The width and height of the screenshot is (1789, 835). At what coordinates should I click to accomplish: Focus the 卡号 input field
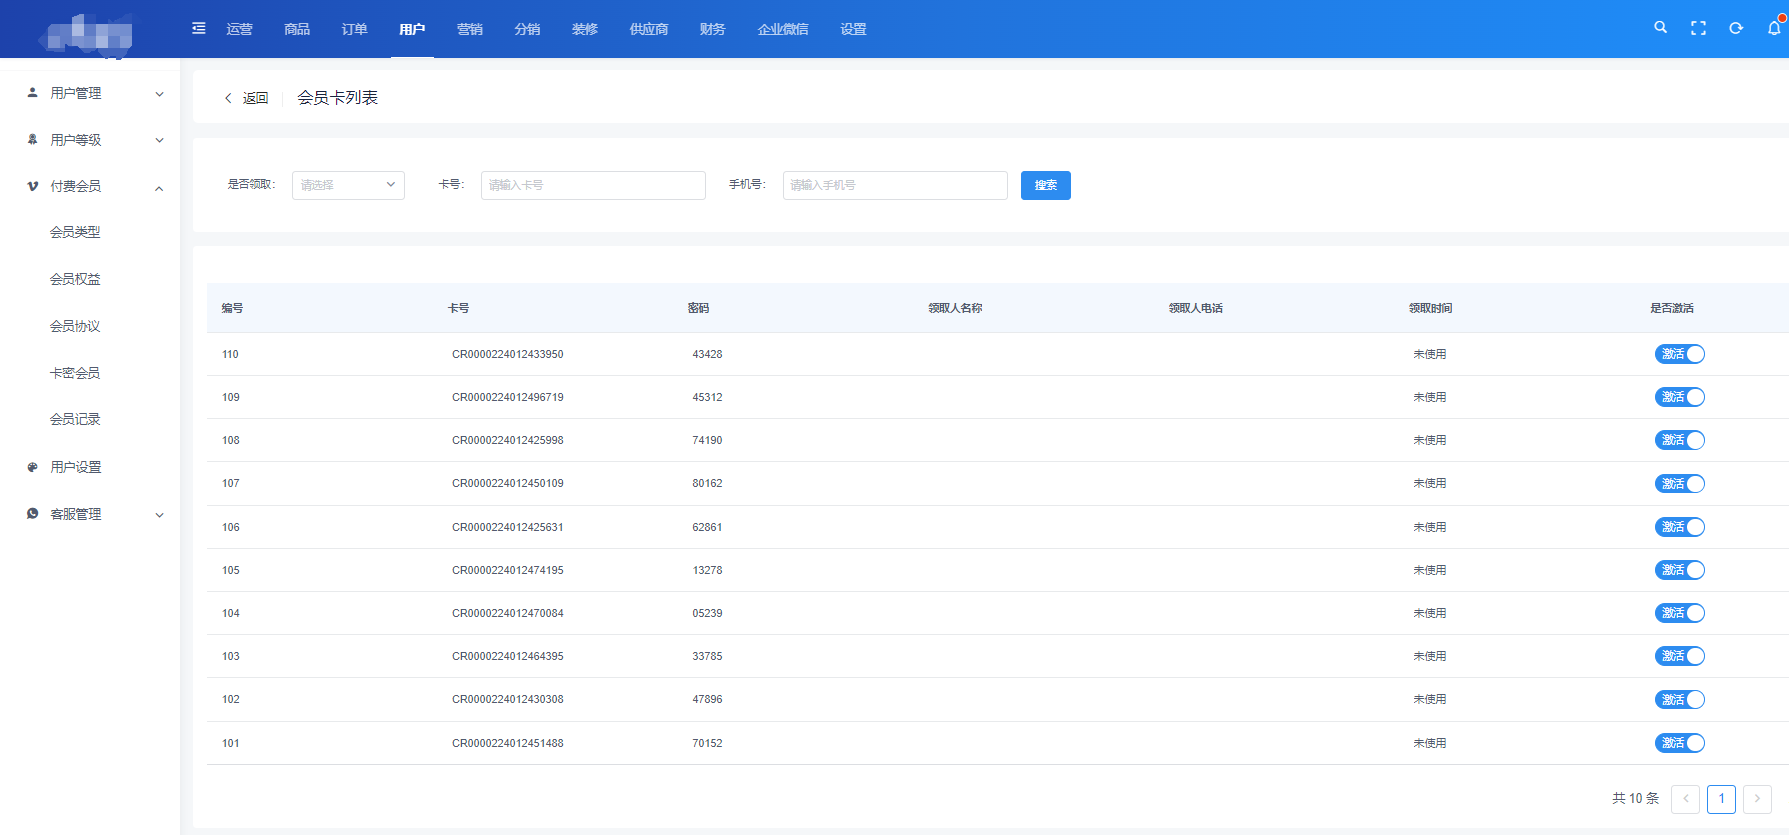pyautogui.click(x=593, y=185)
